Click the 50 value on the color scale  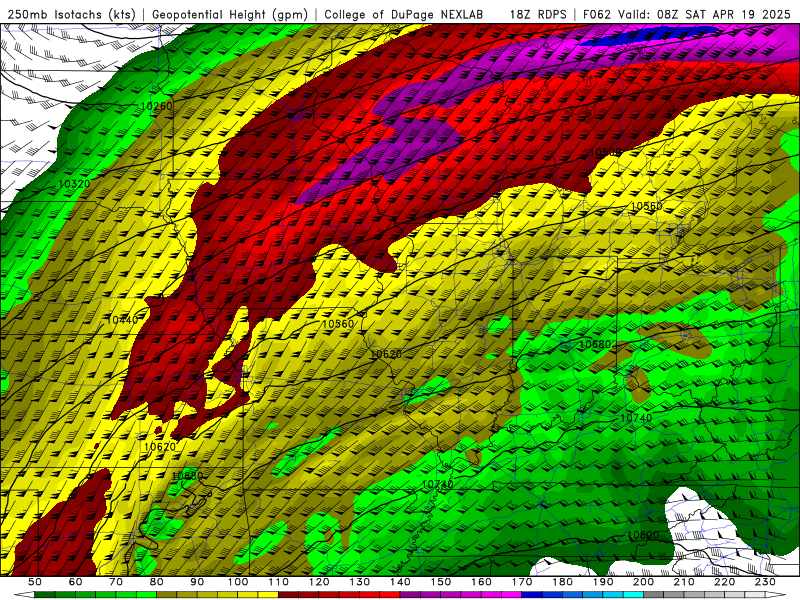(35, 582)
